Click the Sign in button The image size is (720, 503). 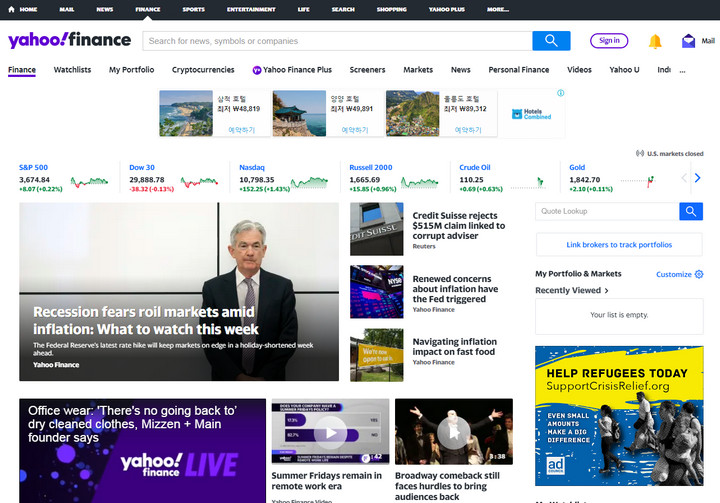[x=609, y=40]
